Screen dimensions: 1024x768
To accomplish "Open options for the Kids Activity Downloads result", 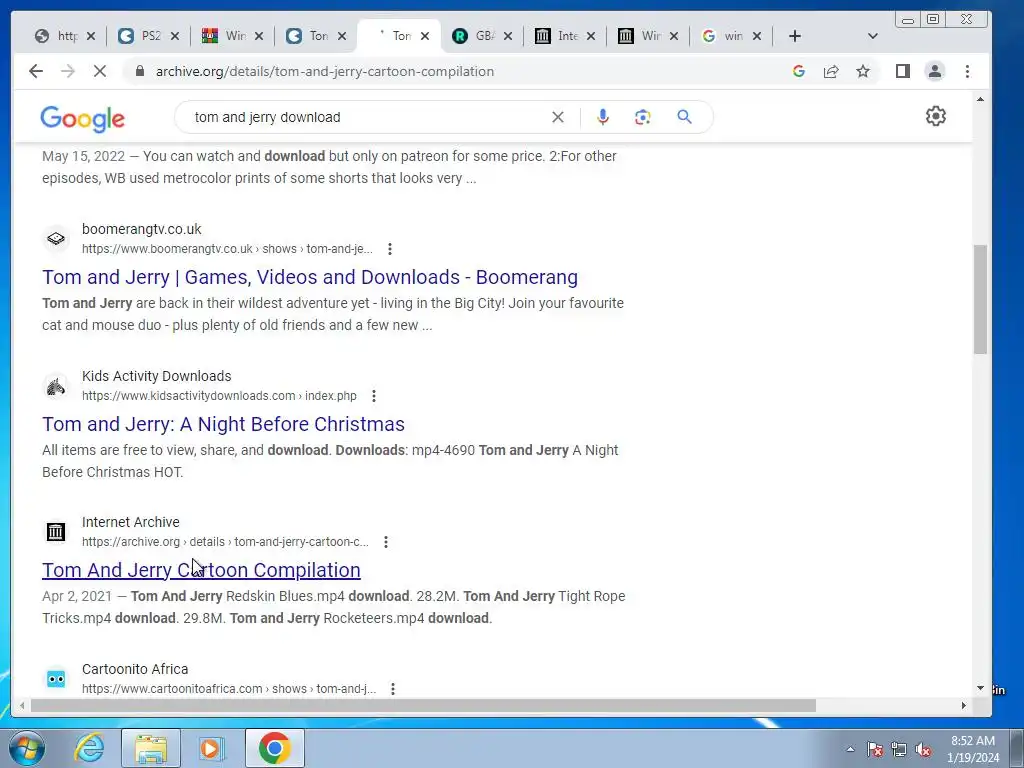I will tap(374, 396).
